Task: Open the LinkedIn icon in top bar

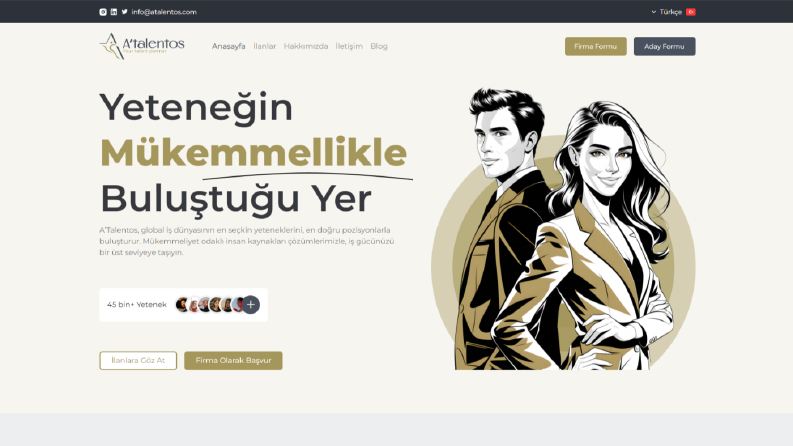Action: click(114, 12)
